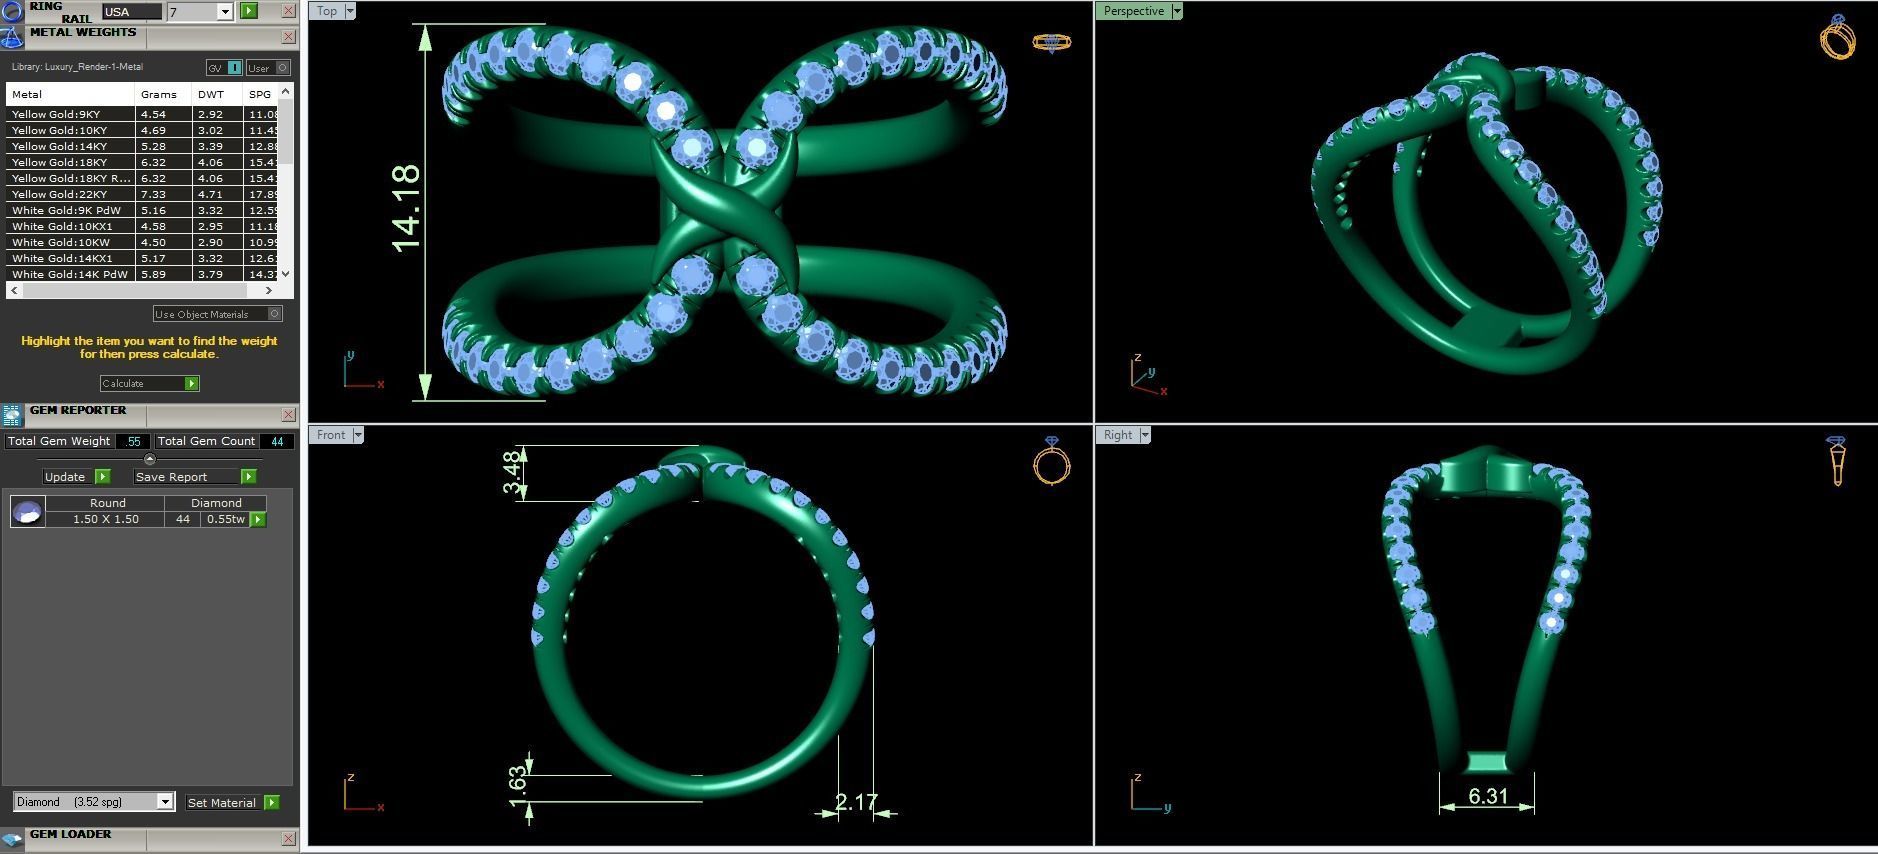Click the Update button
The image size is (1878, 854).
pos(75,477)
